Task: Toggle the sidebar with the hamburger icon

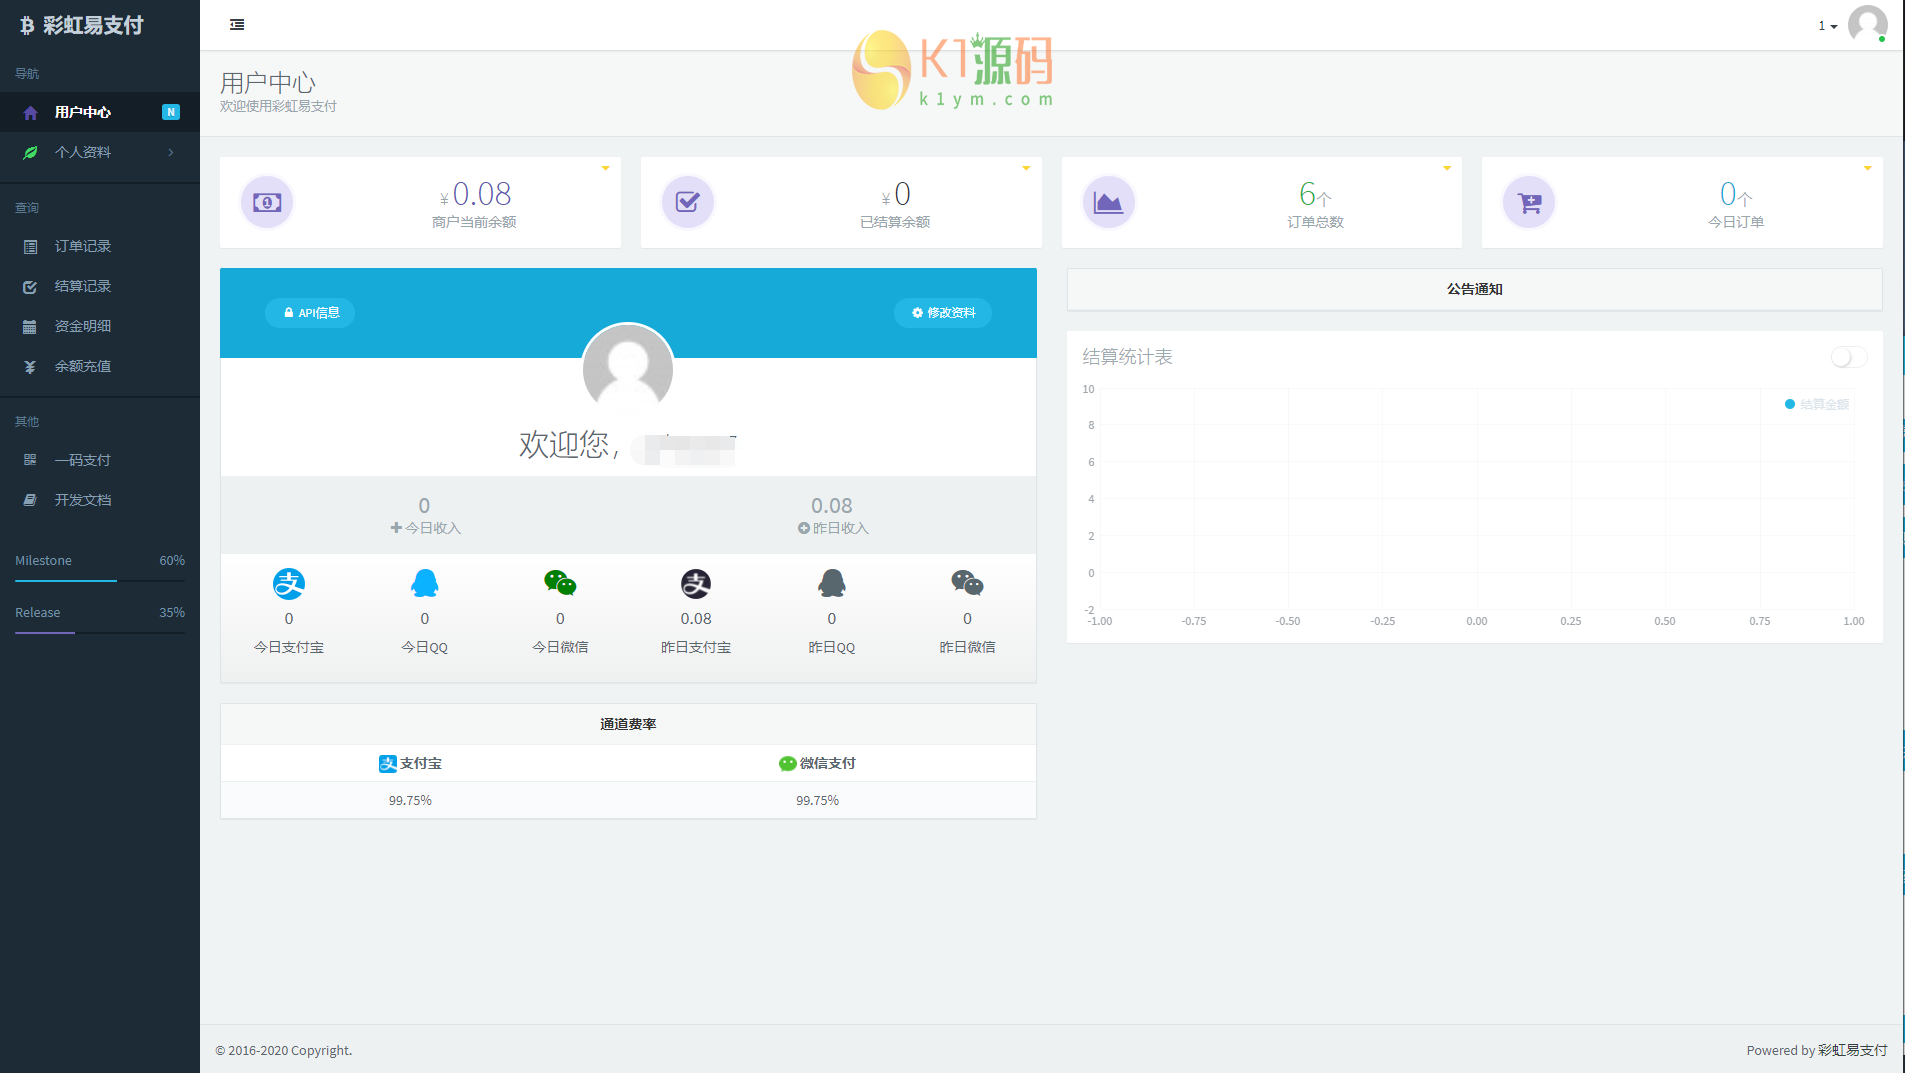Action: [236, 24]
